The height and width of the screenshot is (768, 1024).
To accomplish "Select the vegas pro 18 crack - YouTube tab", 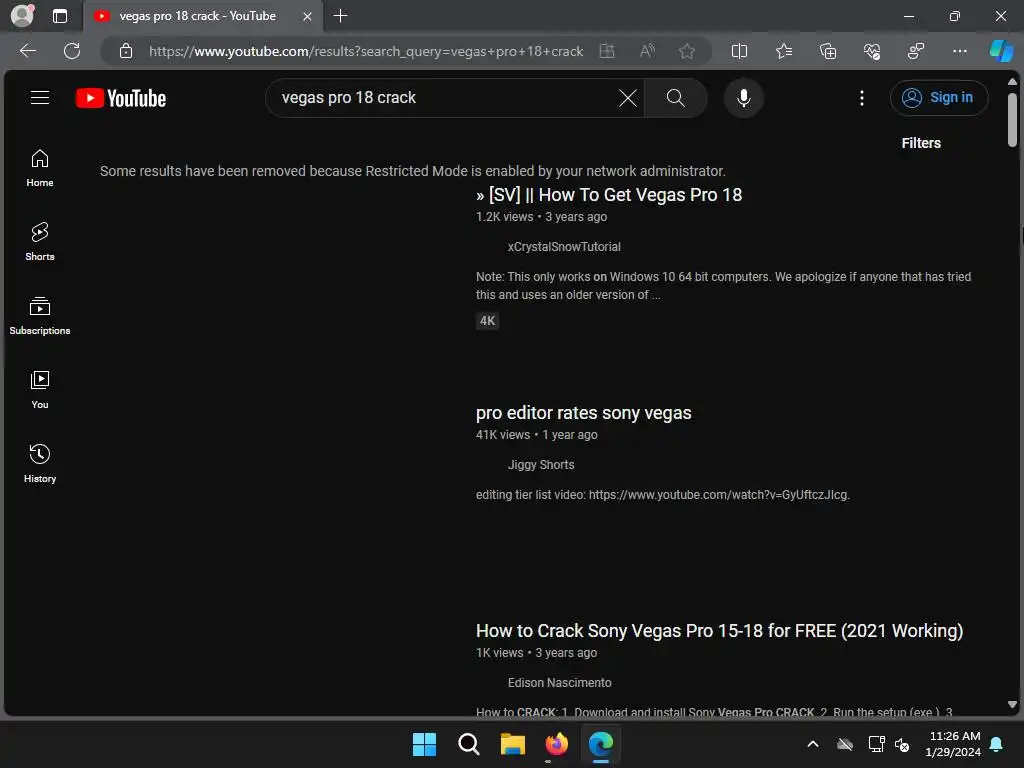I will 202,16.
